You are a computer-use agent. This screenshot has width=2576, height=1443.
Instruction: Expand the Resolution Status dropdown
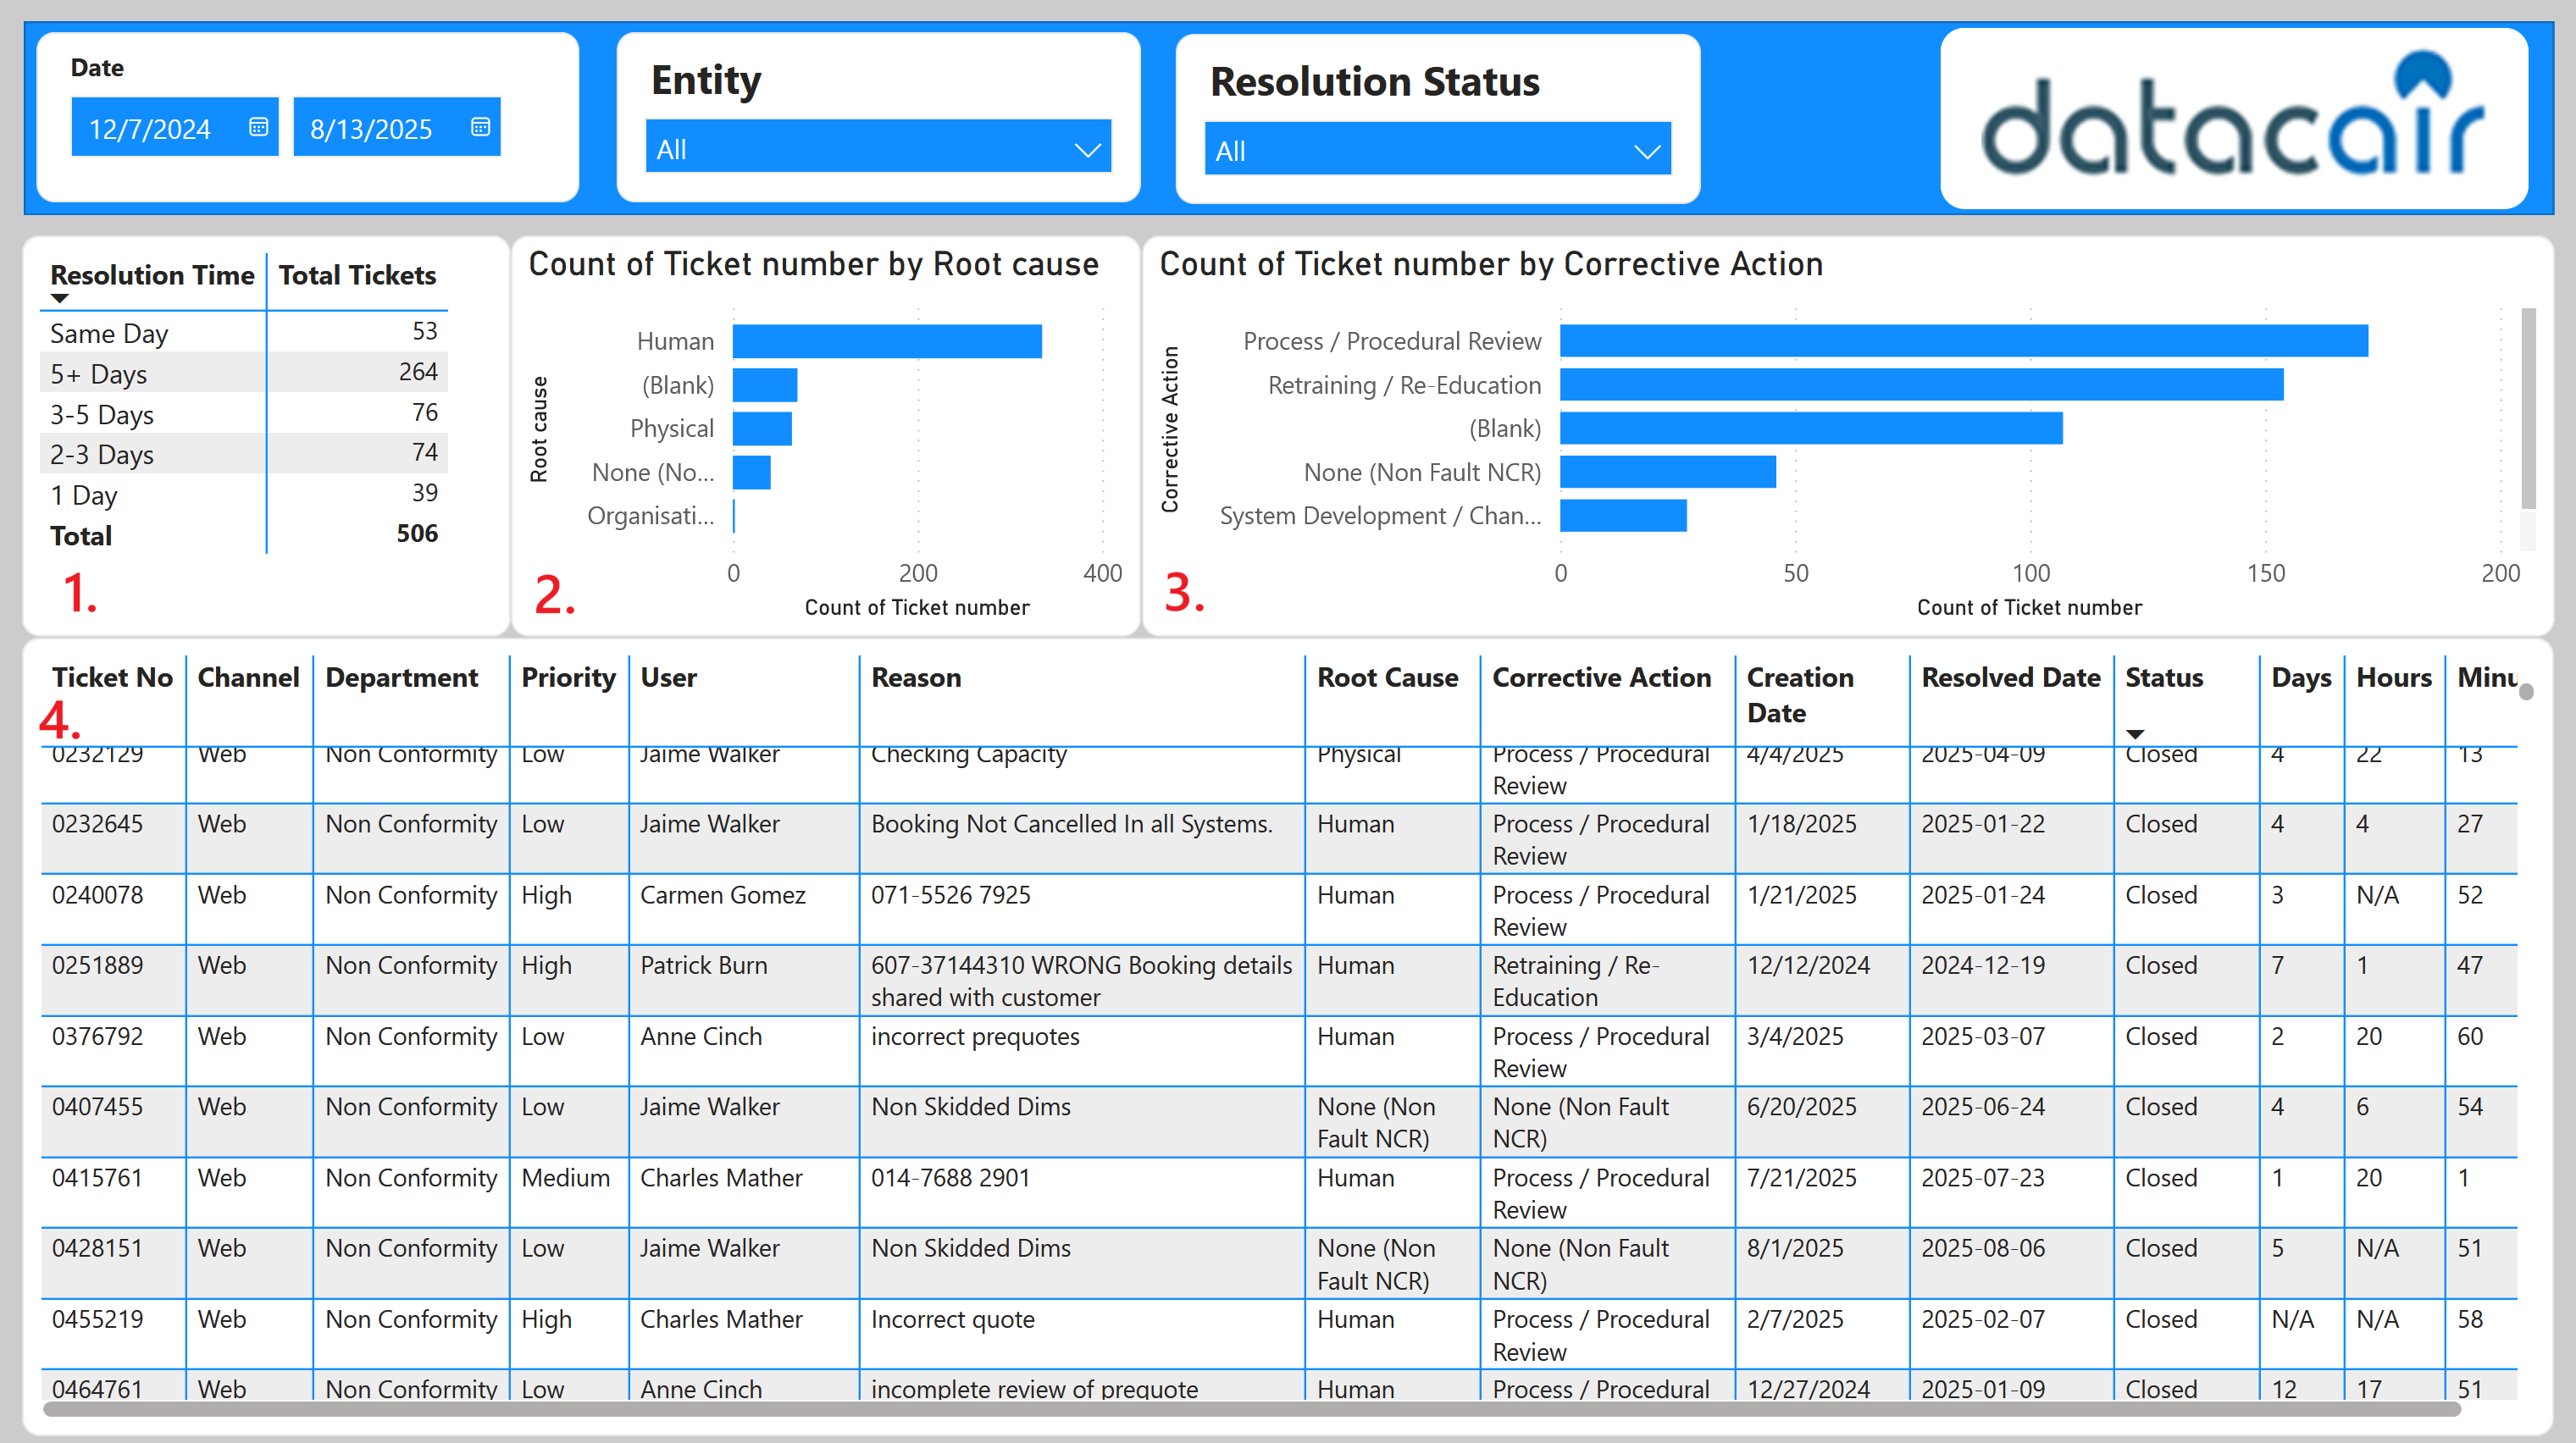click(1646, 151)
